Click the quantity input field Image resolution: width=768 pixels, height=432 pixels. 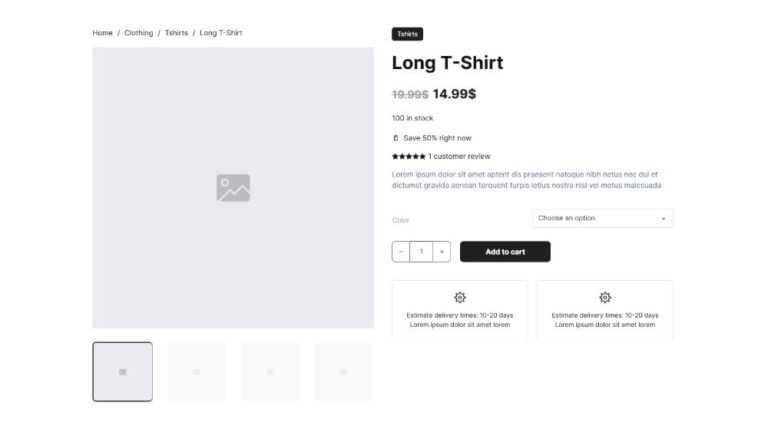[x=421, y=252]
